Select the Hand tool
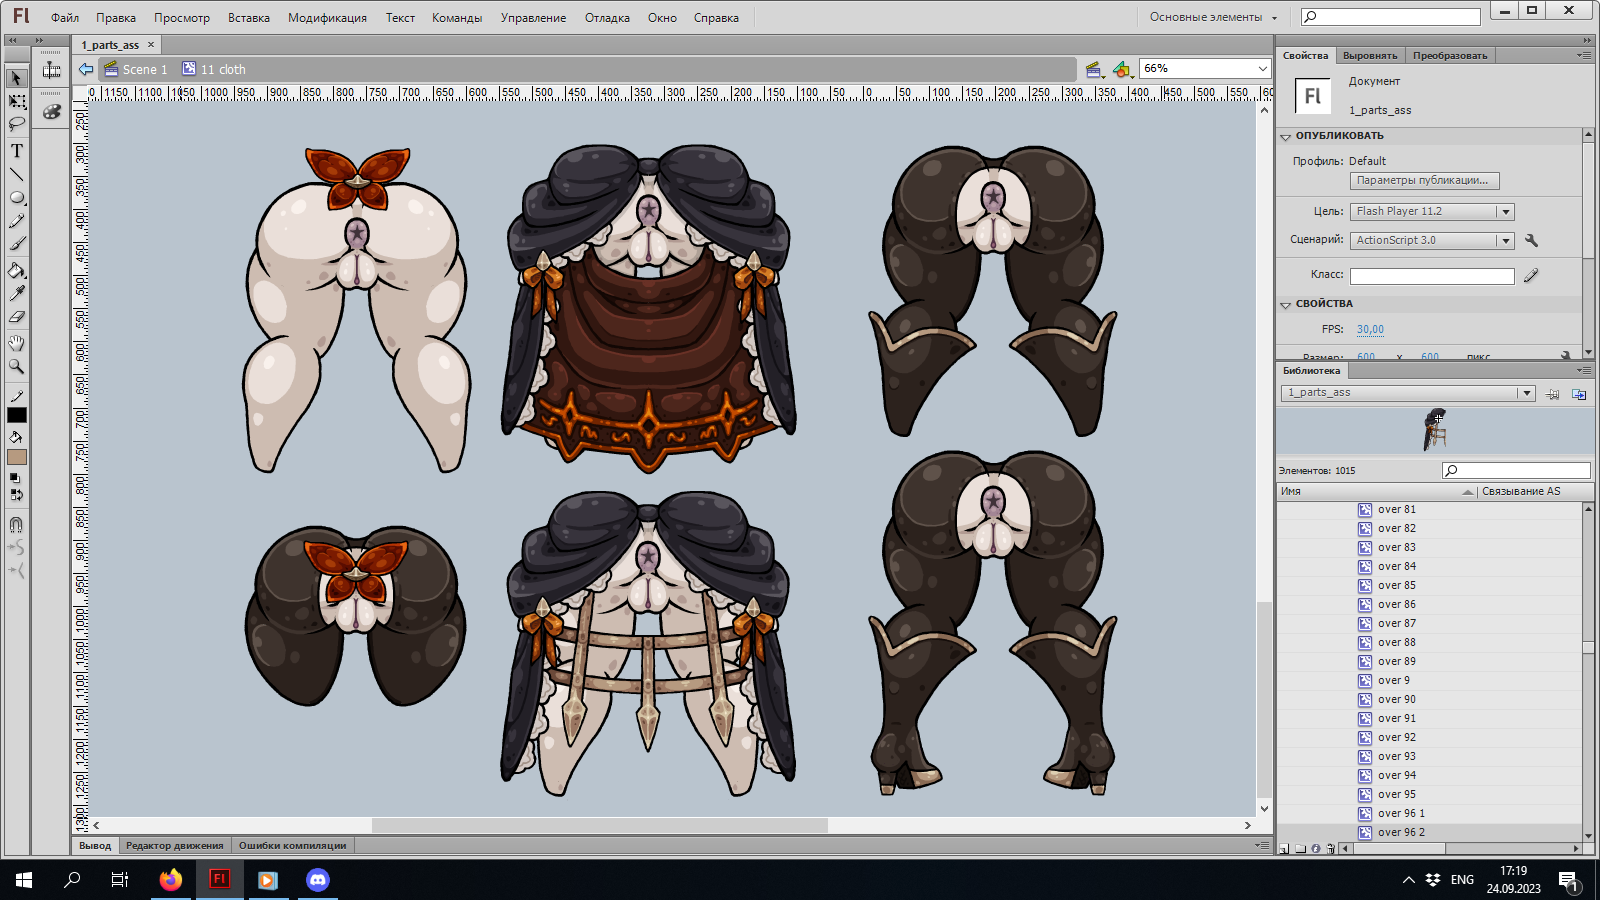Viewport: 1600px width, 900px height. [x=17, y=343]
